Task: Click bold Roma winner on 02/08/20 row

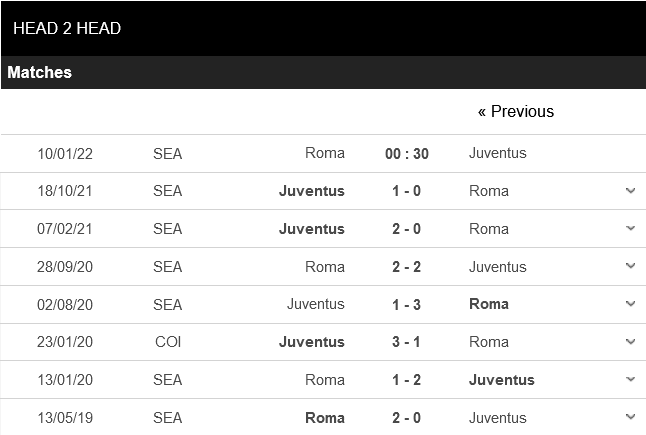Action: [x=489, y=304]
